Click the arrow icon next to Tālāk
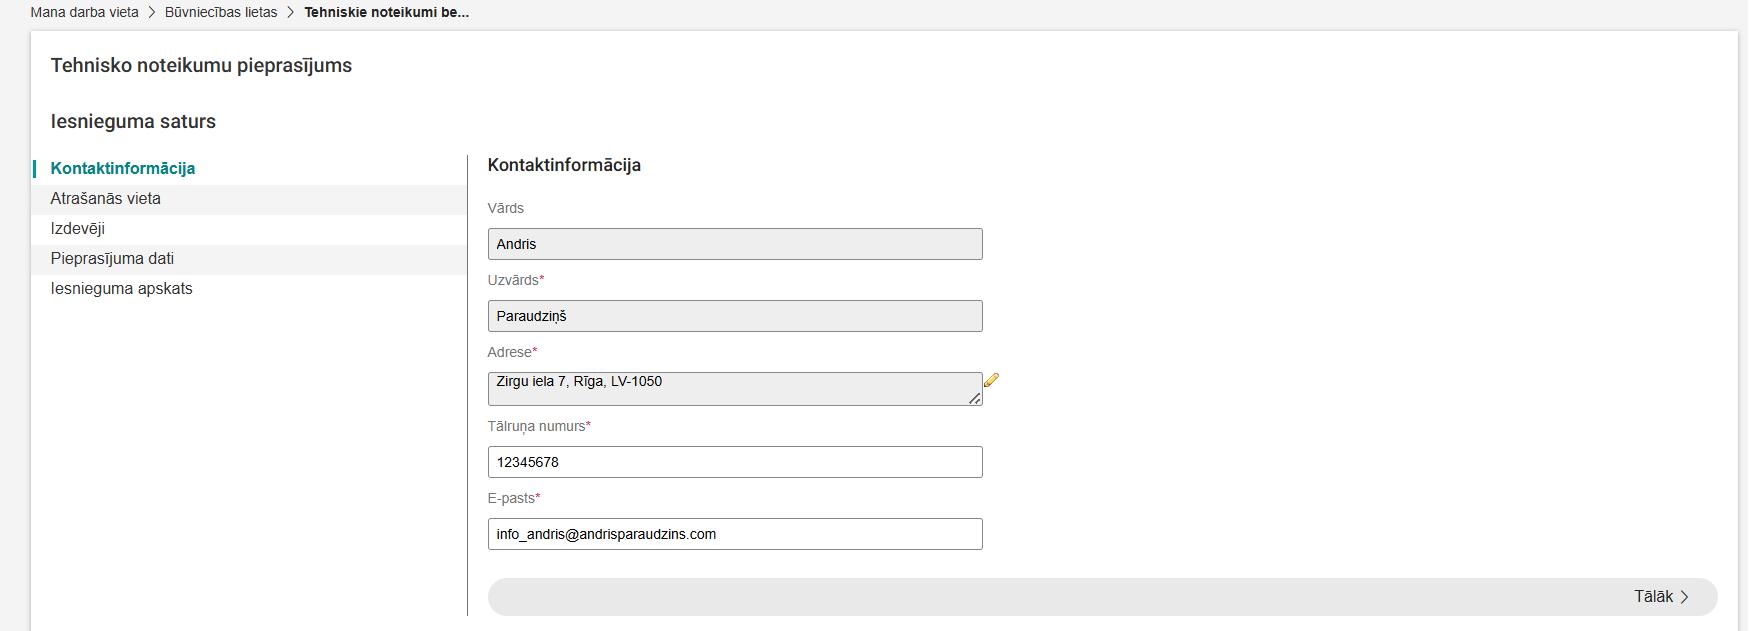The image size is (1750, 631). (1685, 597)
